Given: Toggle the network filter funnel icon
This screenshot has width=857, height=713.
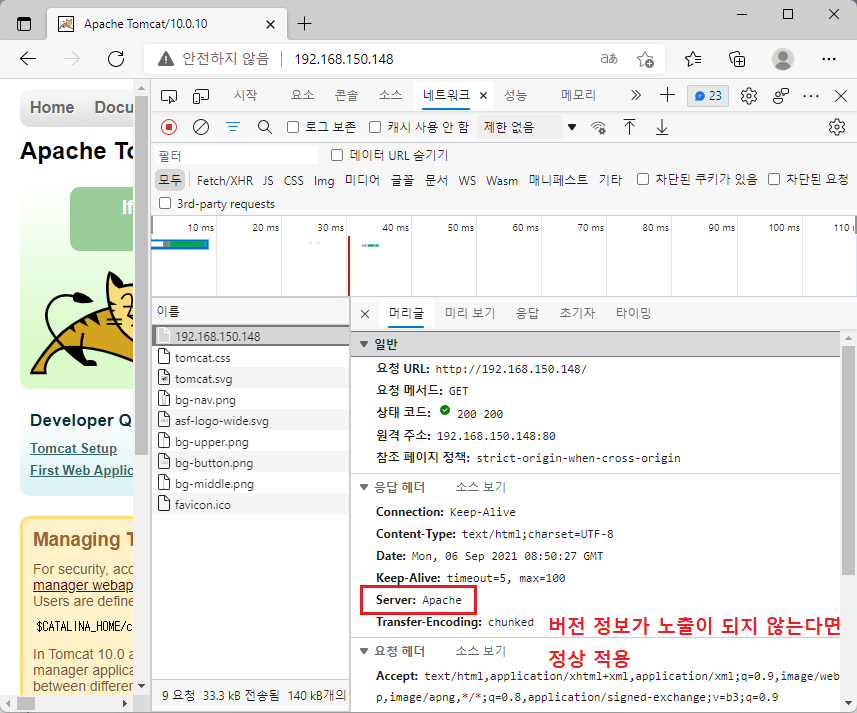Looking at the screenshot, I should (x=233, y=127).
